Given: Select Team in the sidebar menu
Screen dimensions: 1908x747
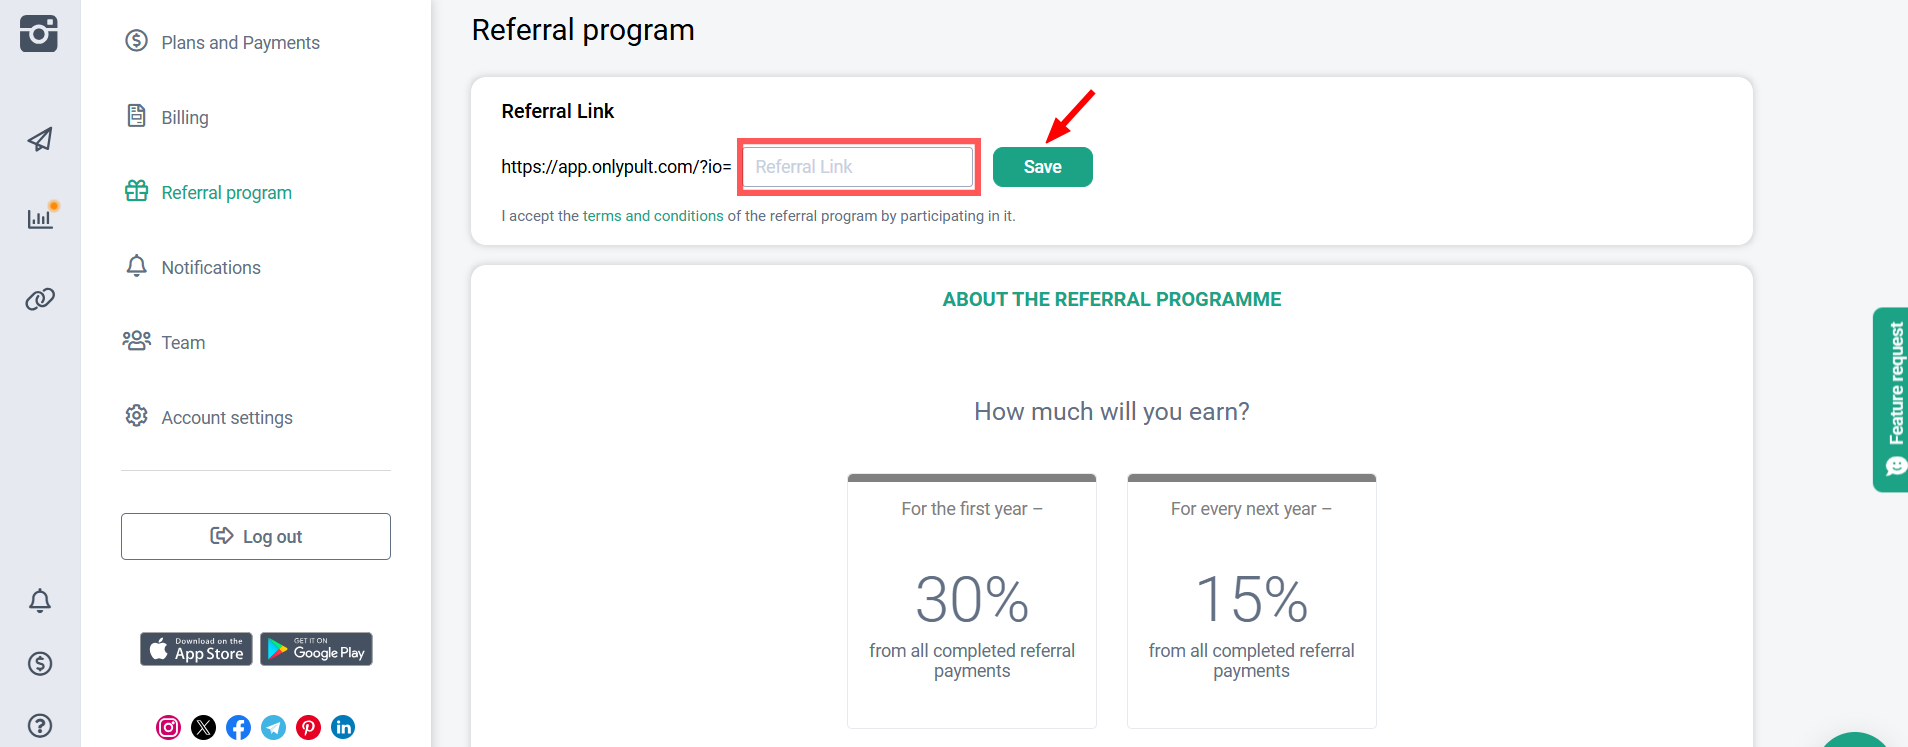Looking at the screenshot, I should 183,343.
